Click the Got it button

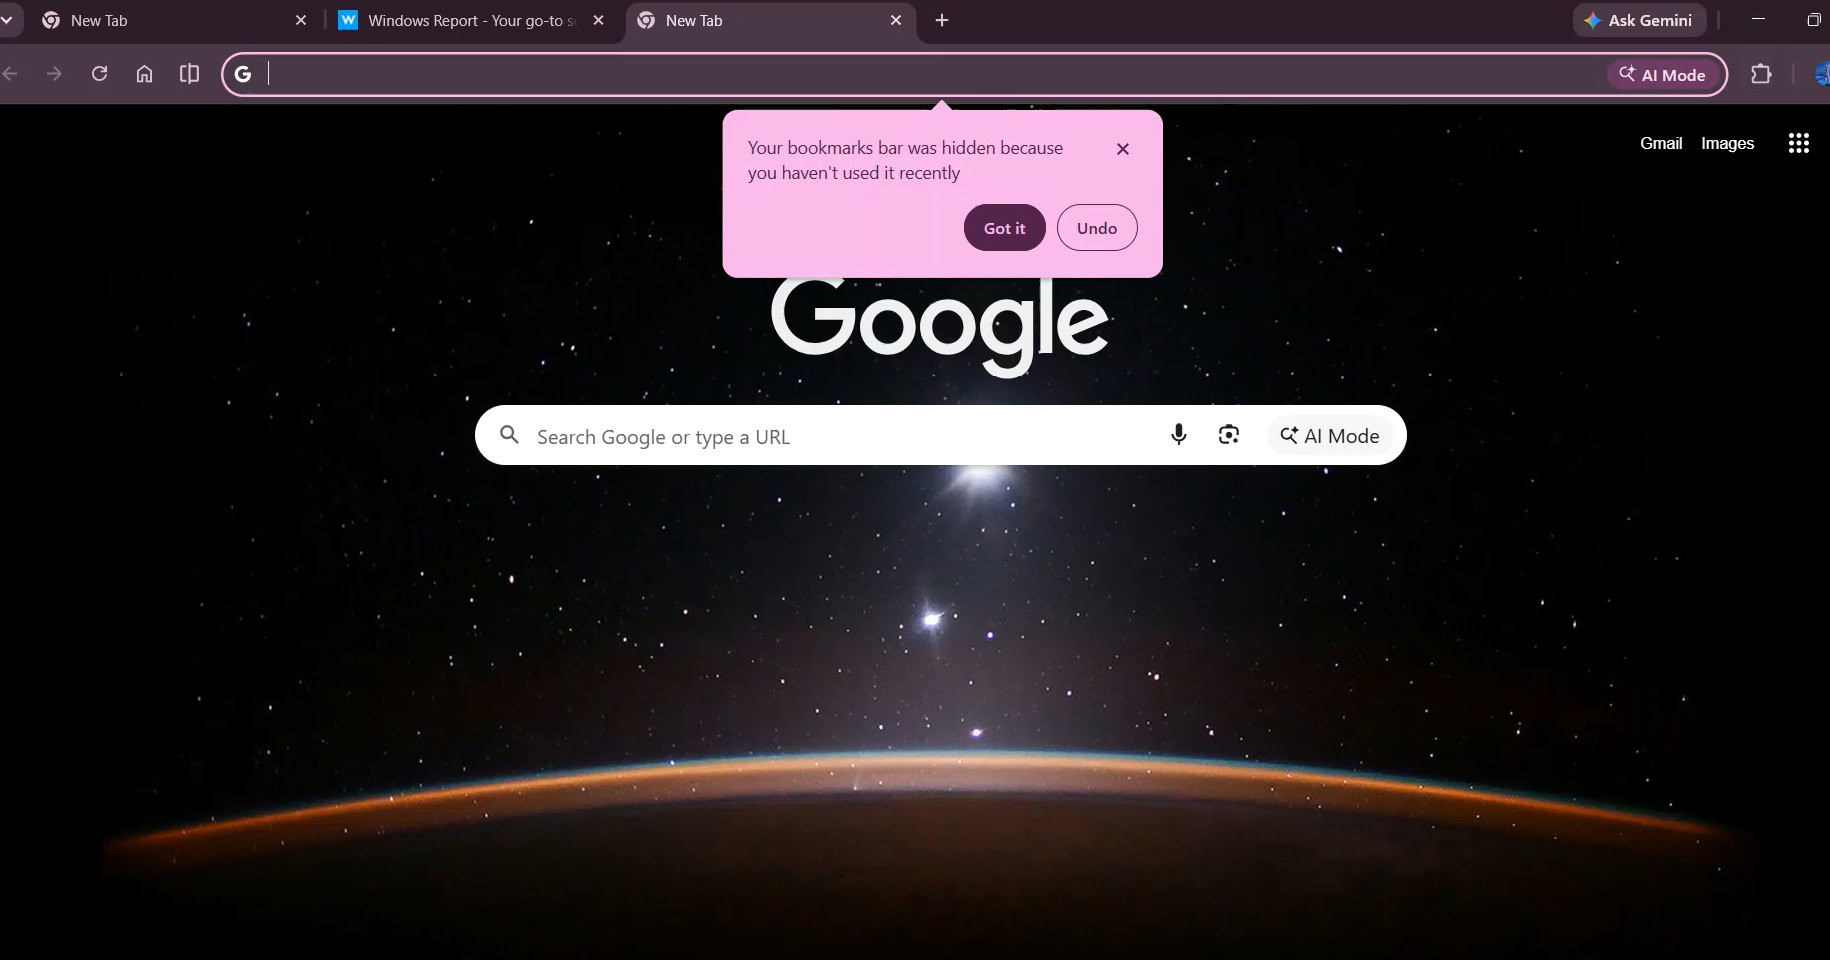coord(1005,228)
